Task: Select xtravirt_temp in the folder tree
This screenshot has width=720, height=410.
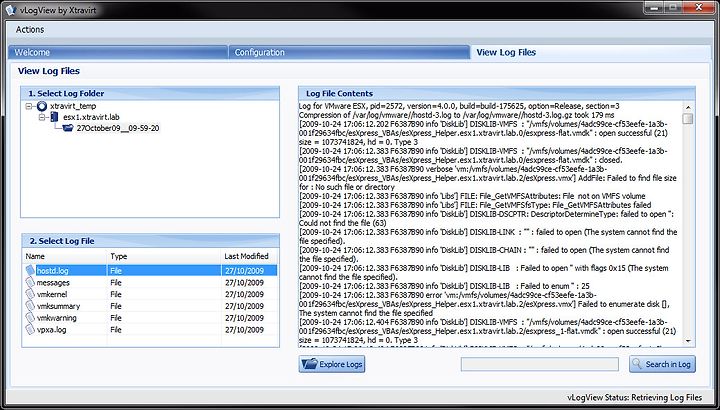Action: tap(73, 106)
